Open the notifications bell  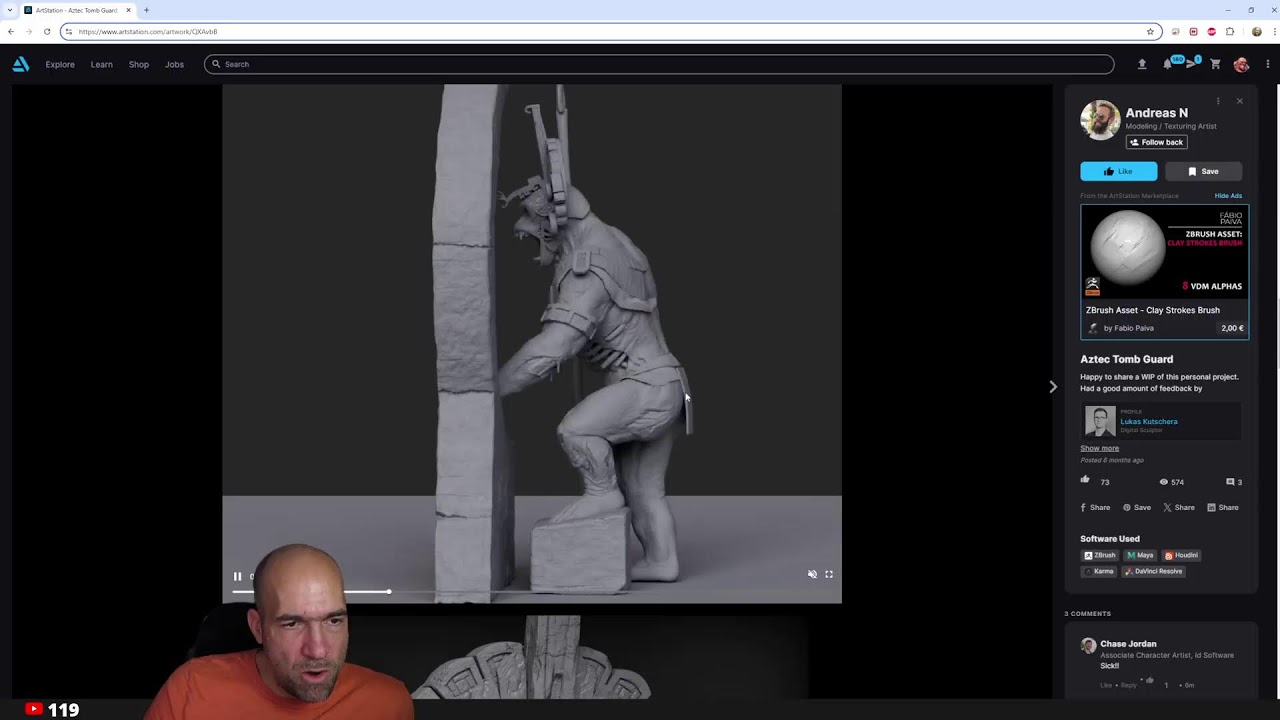point(1167,64)
